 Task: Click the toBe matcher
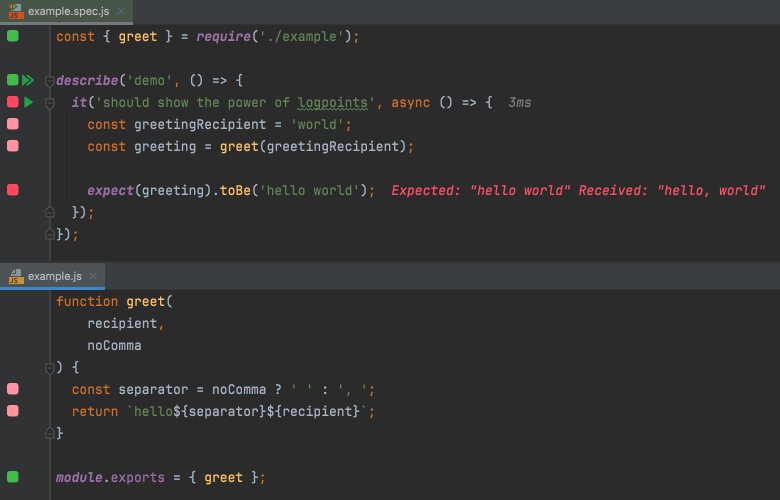click(x=235, y=190)
